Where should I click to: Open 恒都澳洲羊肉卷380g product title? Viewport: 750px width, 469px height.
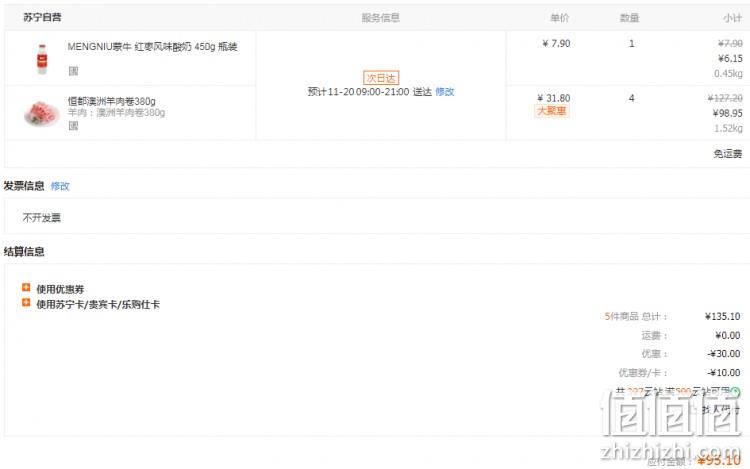coord(111,101)
